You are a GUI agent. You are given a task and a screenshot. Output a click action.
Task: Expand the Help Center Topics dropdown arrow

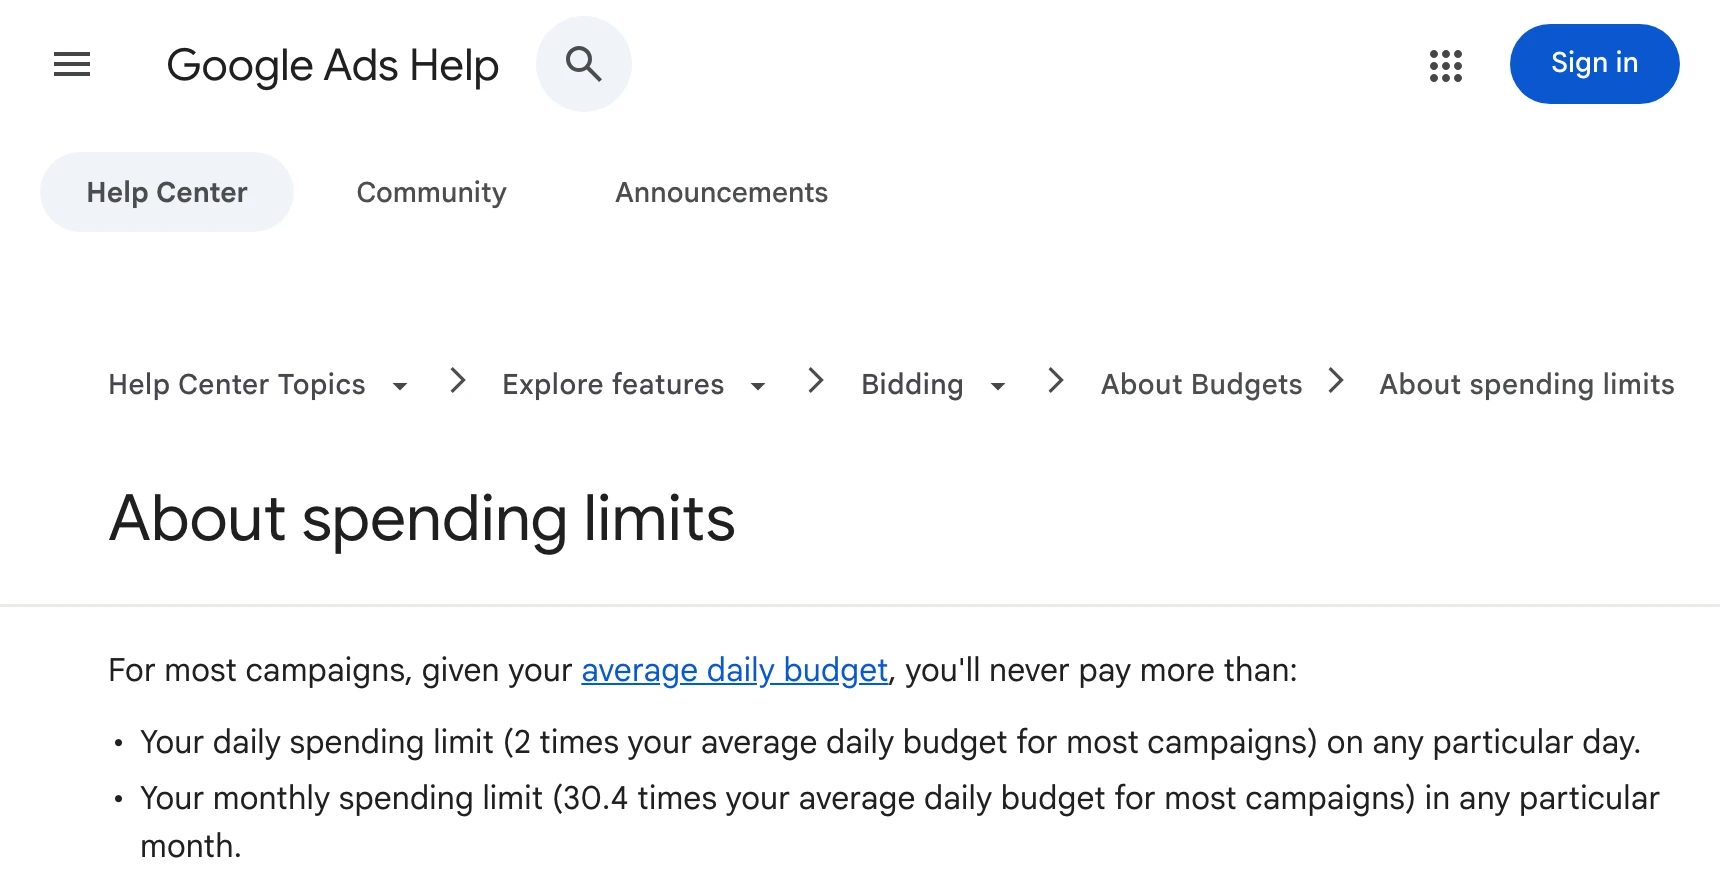click(400, 386)
